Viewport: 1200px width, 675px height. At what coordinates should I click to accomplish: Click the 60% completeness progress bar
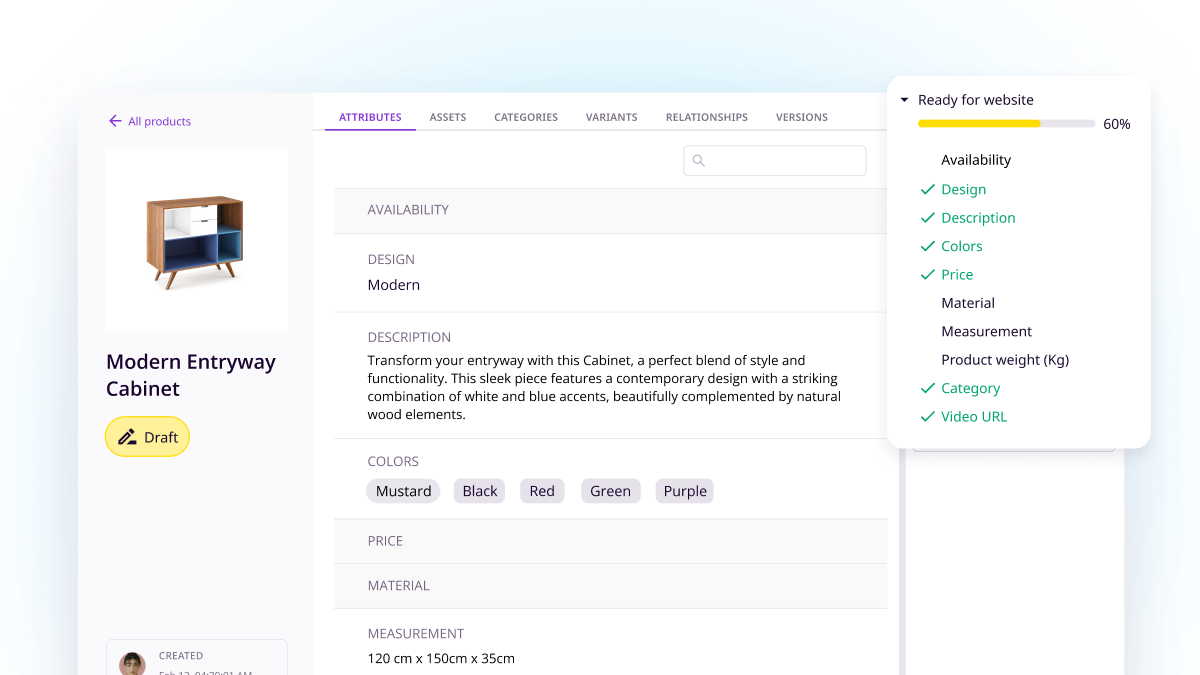tap(1005, 123)
